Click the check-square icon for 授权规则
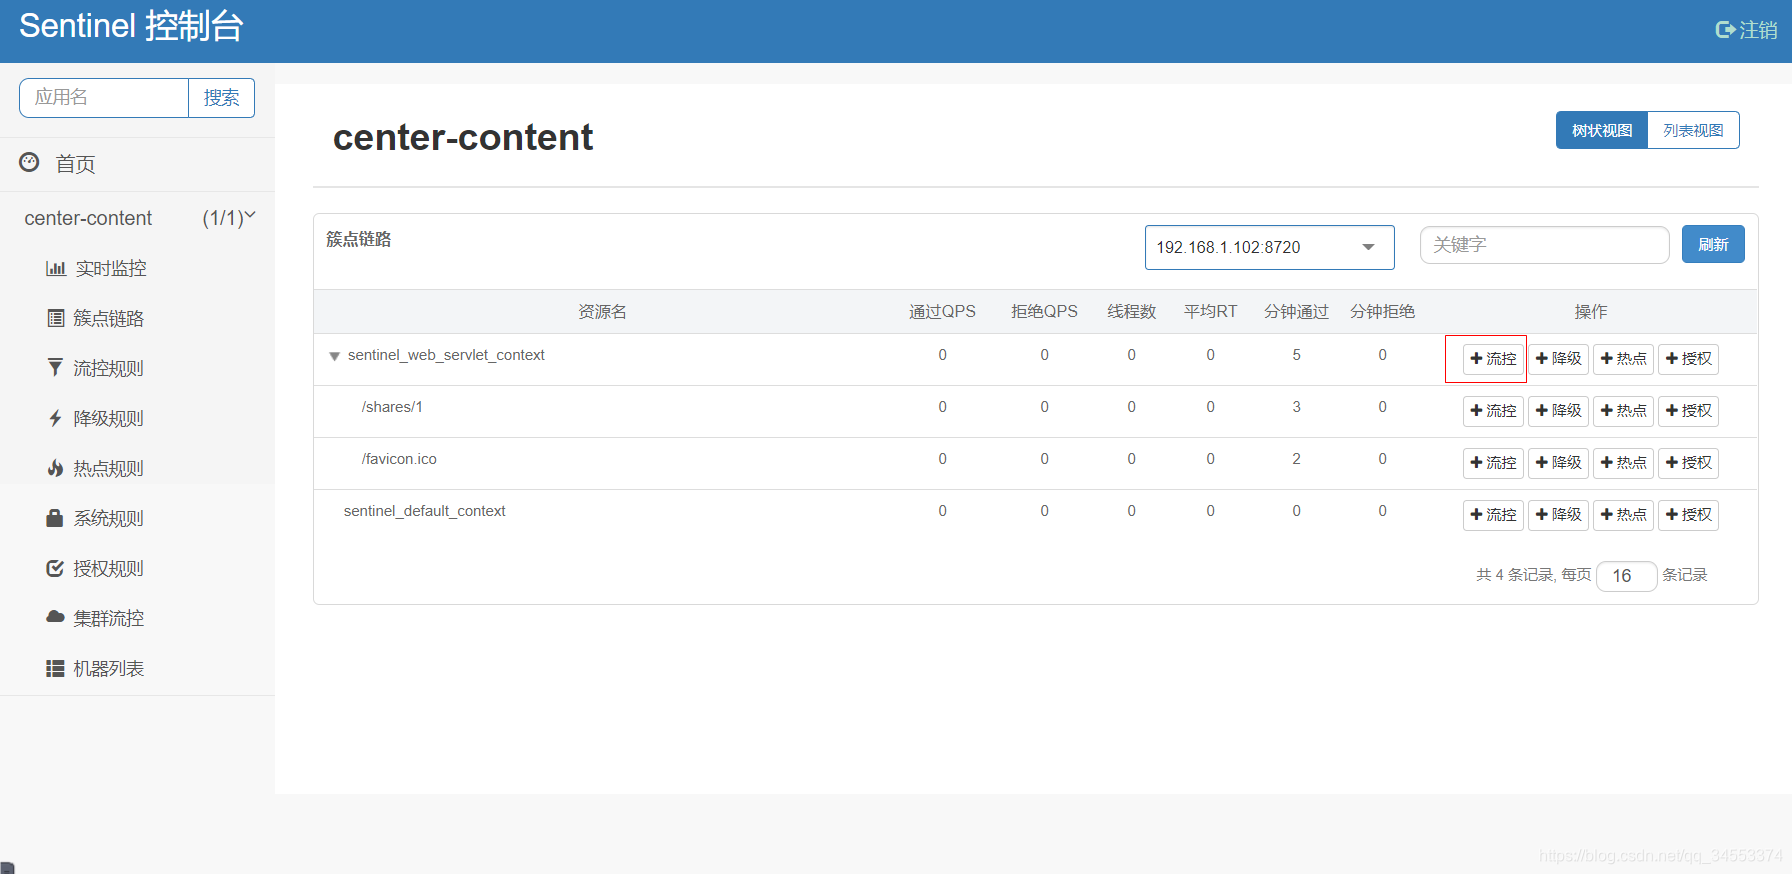1792x874 pixels. [55, 568]
